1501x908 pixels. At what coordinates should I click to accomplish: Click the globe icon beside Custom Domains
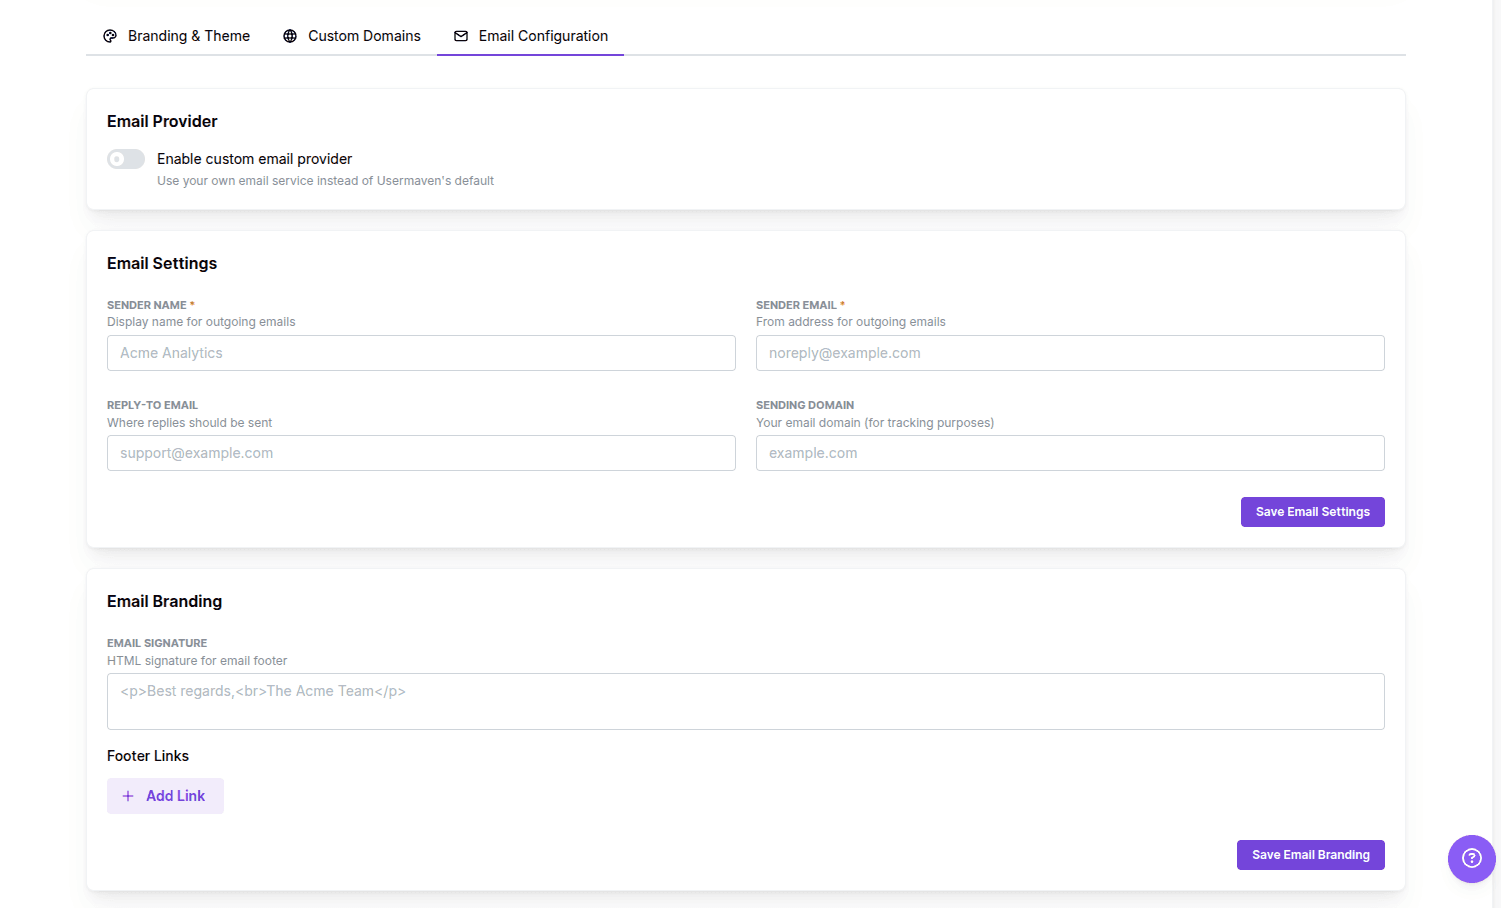[290, 35]
